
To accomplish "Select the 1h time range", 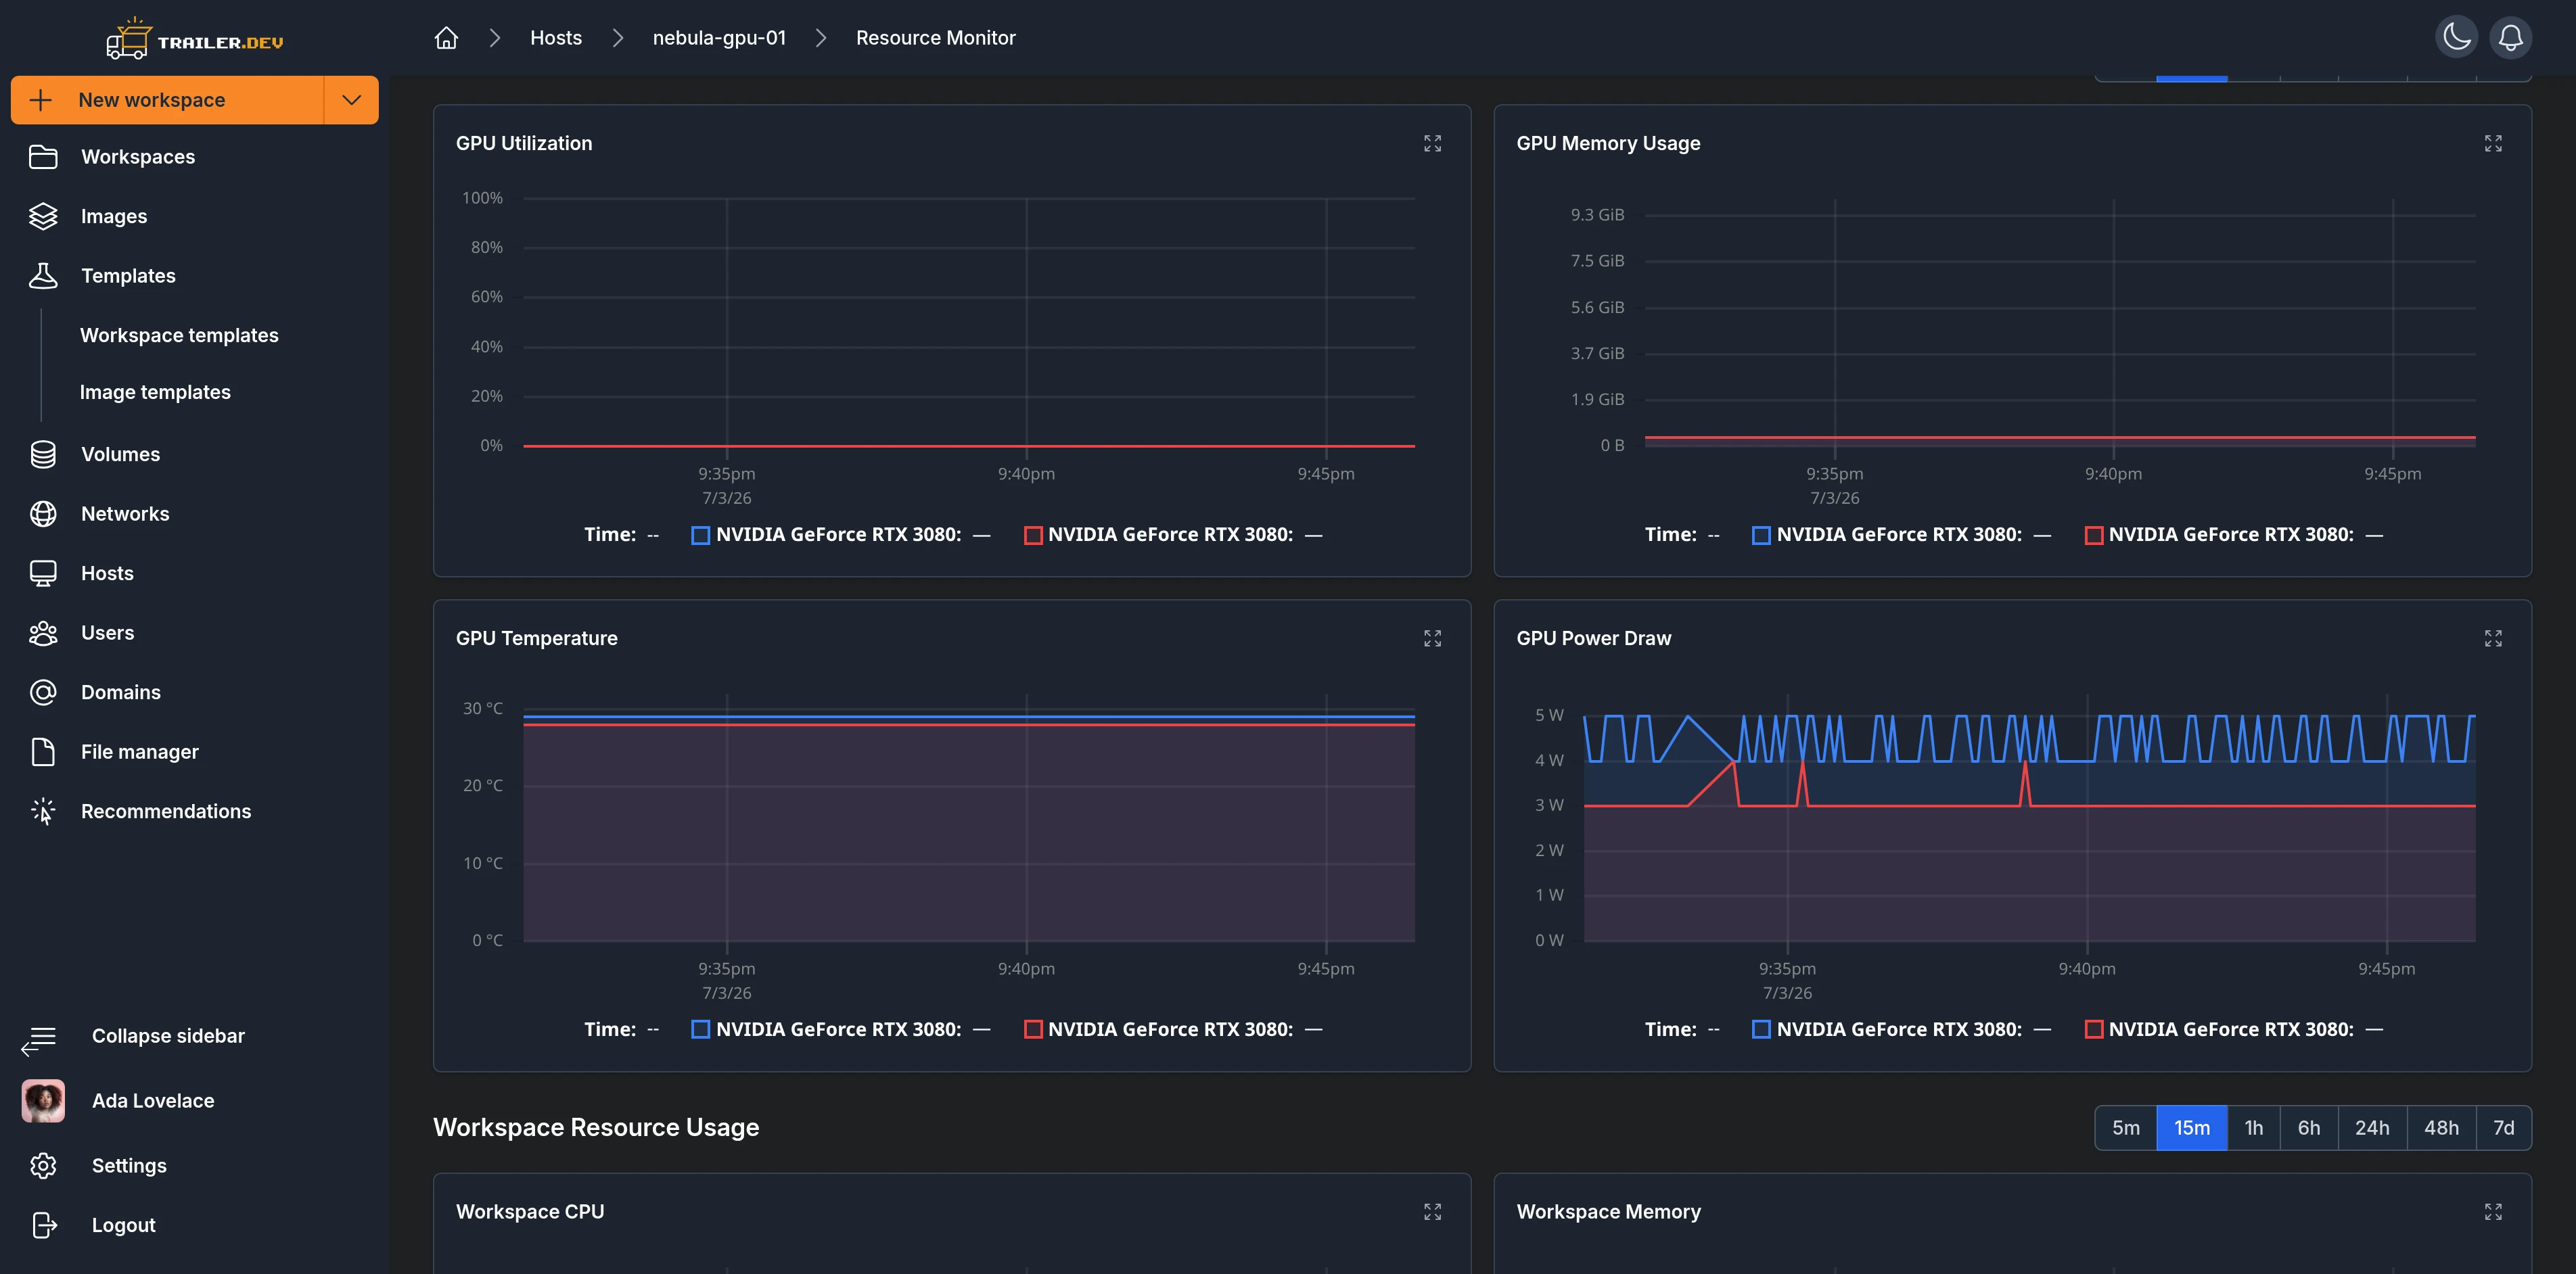I will click(x=2254, y=1128).
